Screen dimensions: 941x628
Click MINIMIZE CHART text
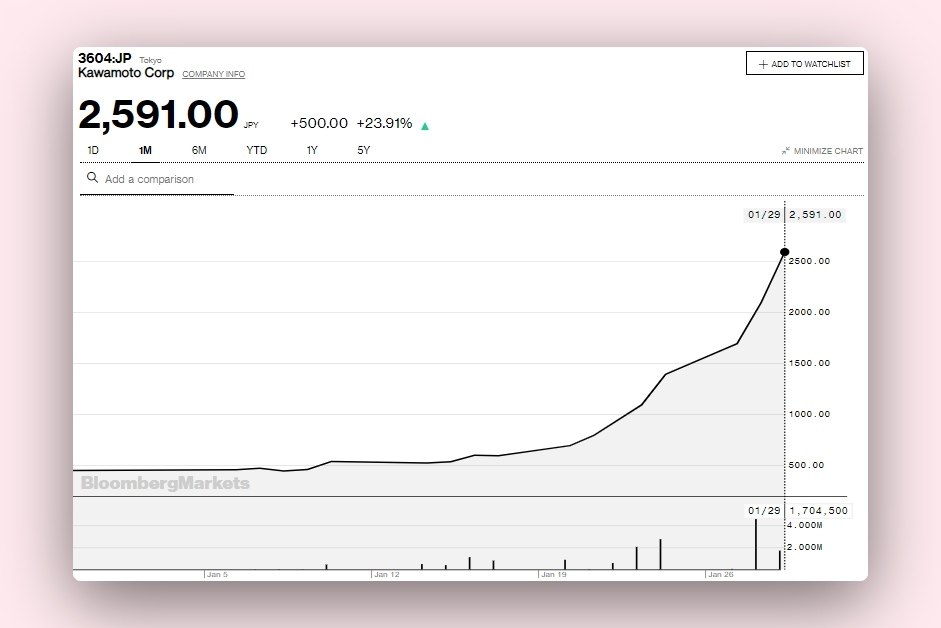click(x=828, y=151)
